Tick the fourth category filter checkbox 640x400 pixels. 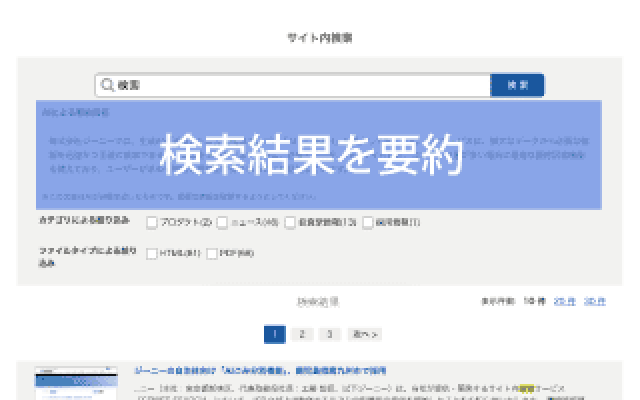[x=368, y=222]
